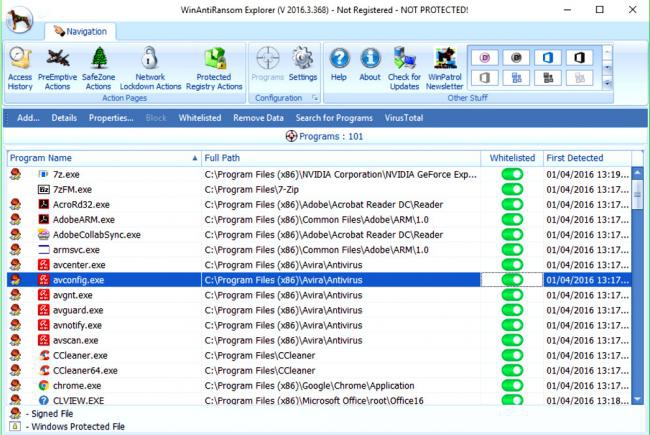Toggle whitelist switch for CCleaner64.exe
Viewport: 650px width, 435px height.
(512, 370)
